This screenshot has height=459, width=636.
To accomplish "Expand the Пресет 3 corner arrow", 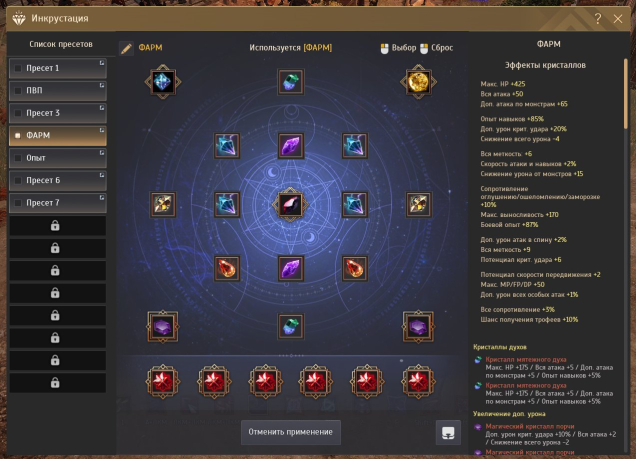I will click(102, 108).
